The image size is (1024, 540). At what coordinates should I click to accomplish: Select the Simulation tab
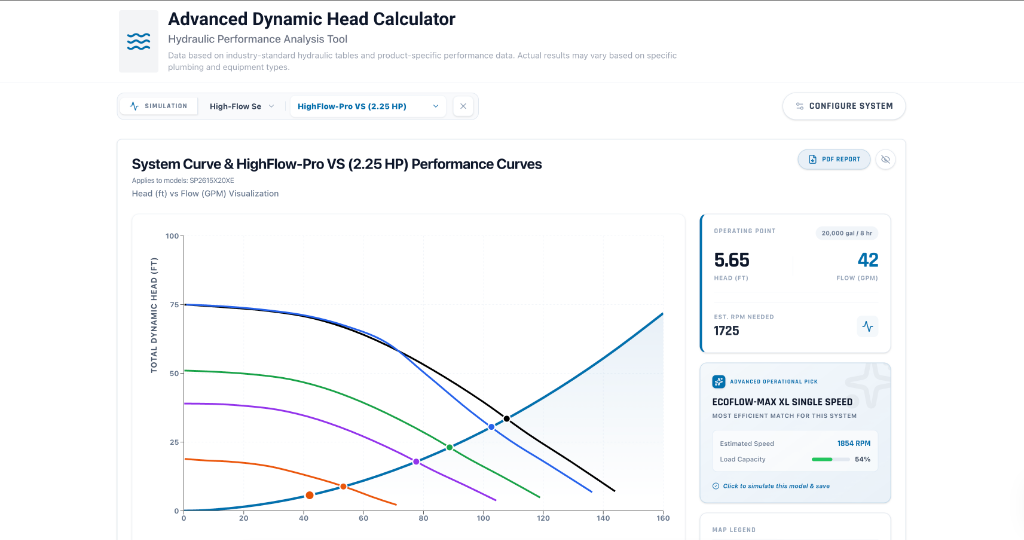tap(159, 106)
